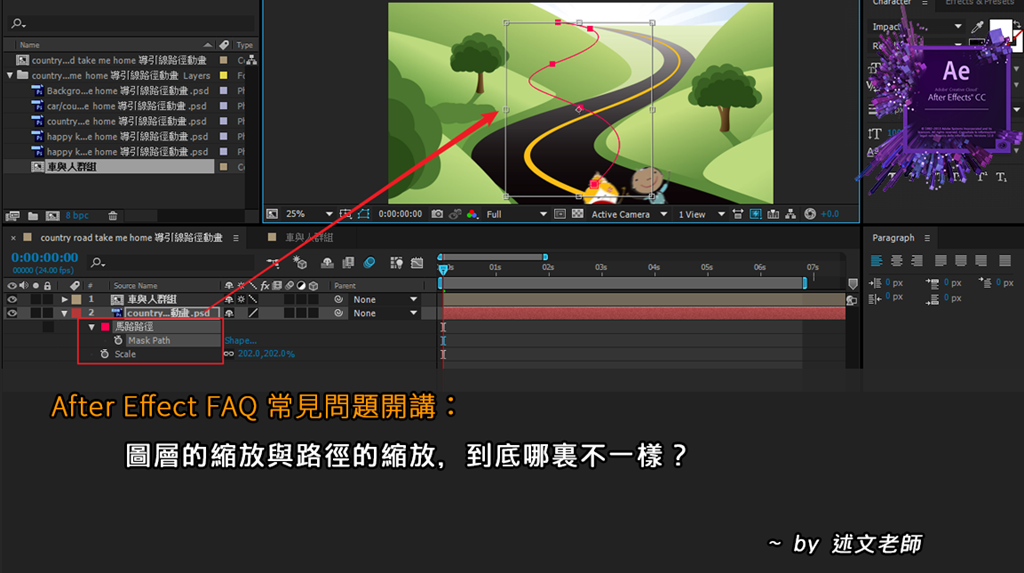This screenshot has width=1024, height=573.
Task: Expand layer 1 車與人群組 properties
Action: point(64,299)
